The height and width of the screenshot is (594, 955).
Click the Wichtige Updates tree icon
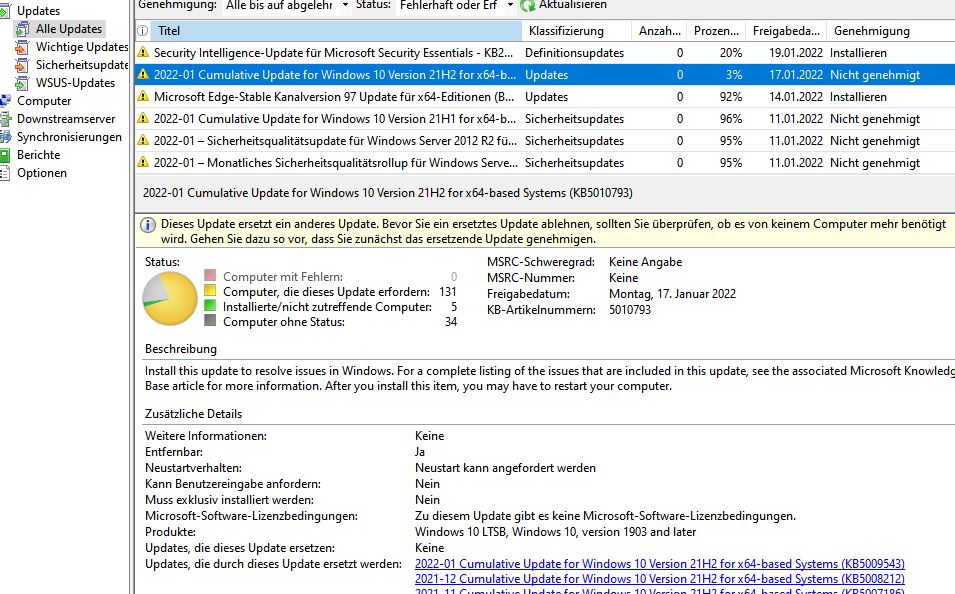click(23, 47)
